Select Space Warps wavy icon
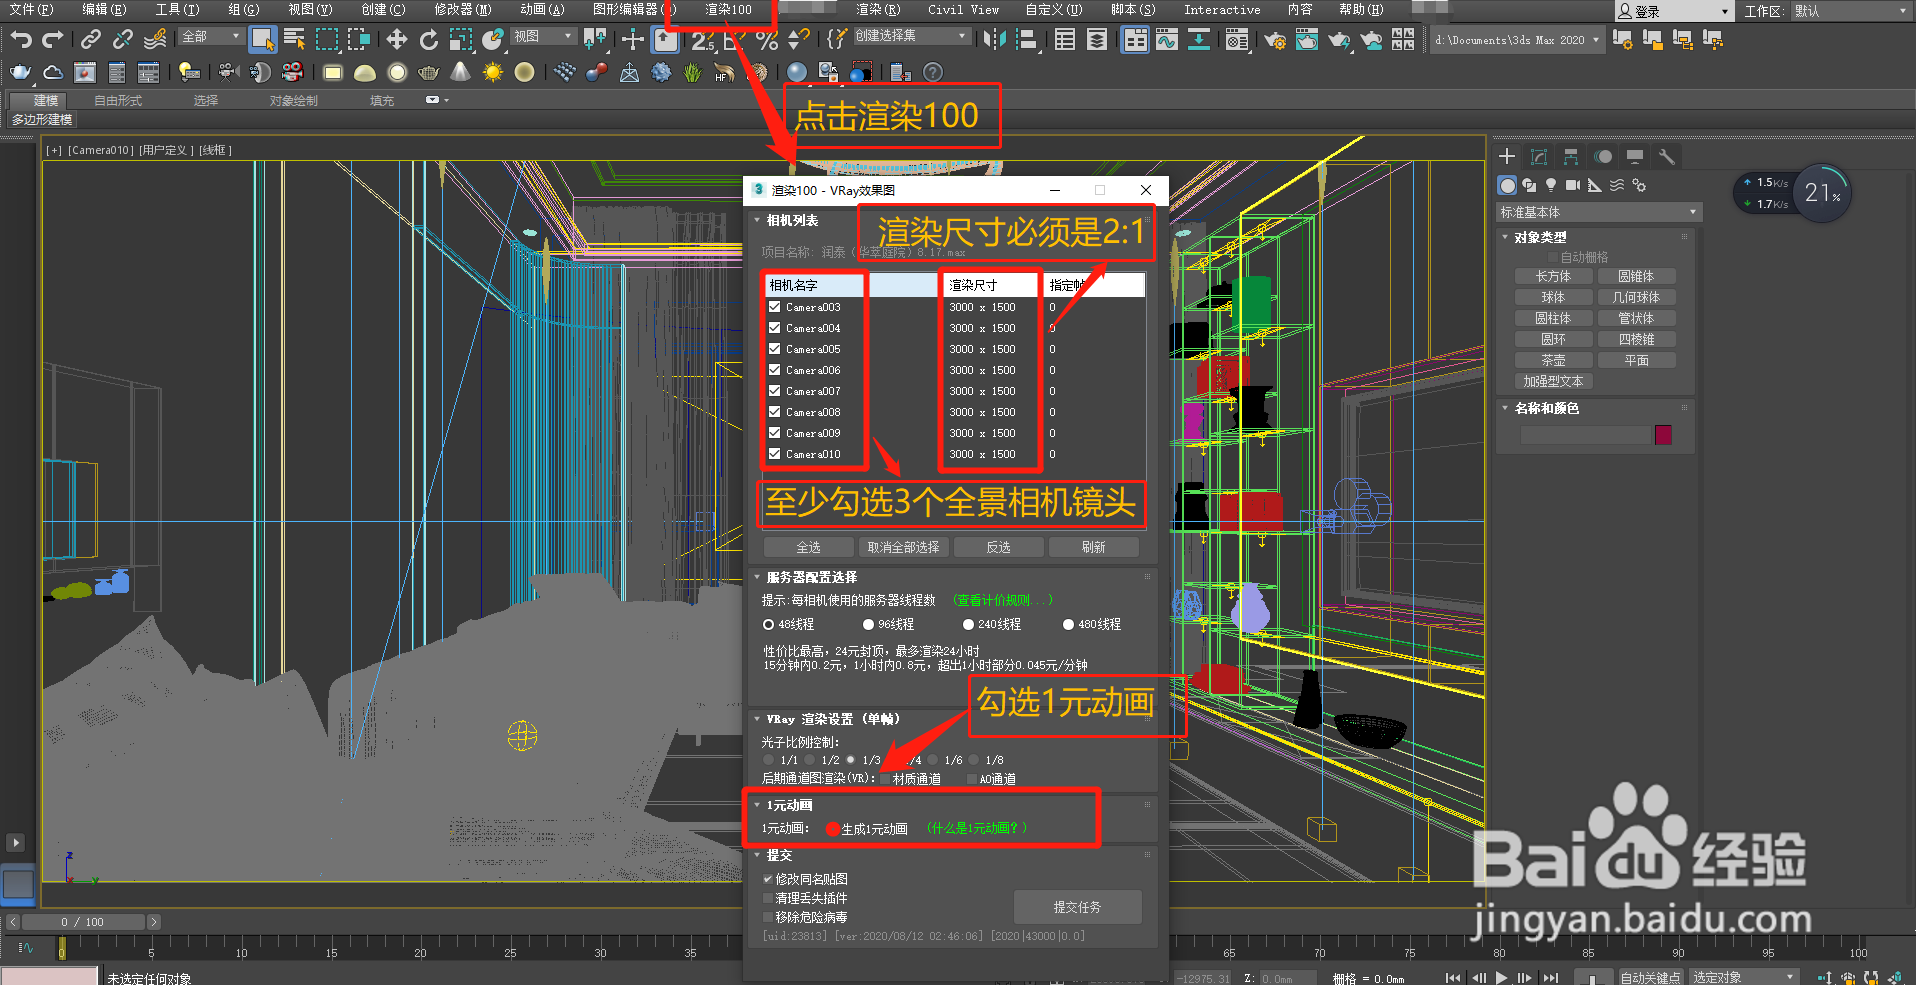Image resolution: width=1916 pixels, height=985 pixels. [x=1617, y=185]
